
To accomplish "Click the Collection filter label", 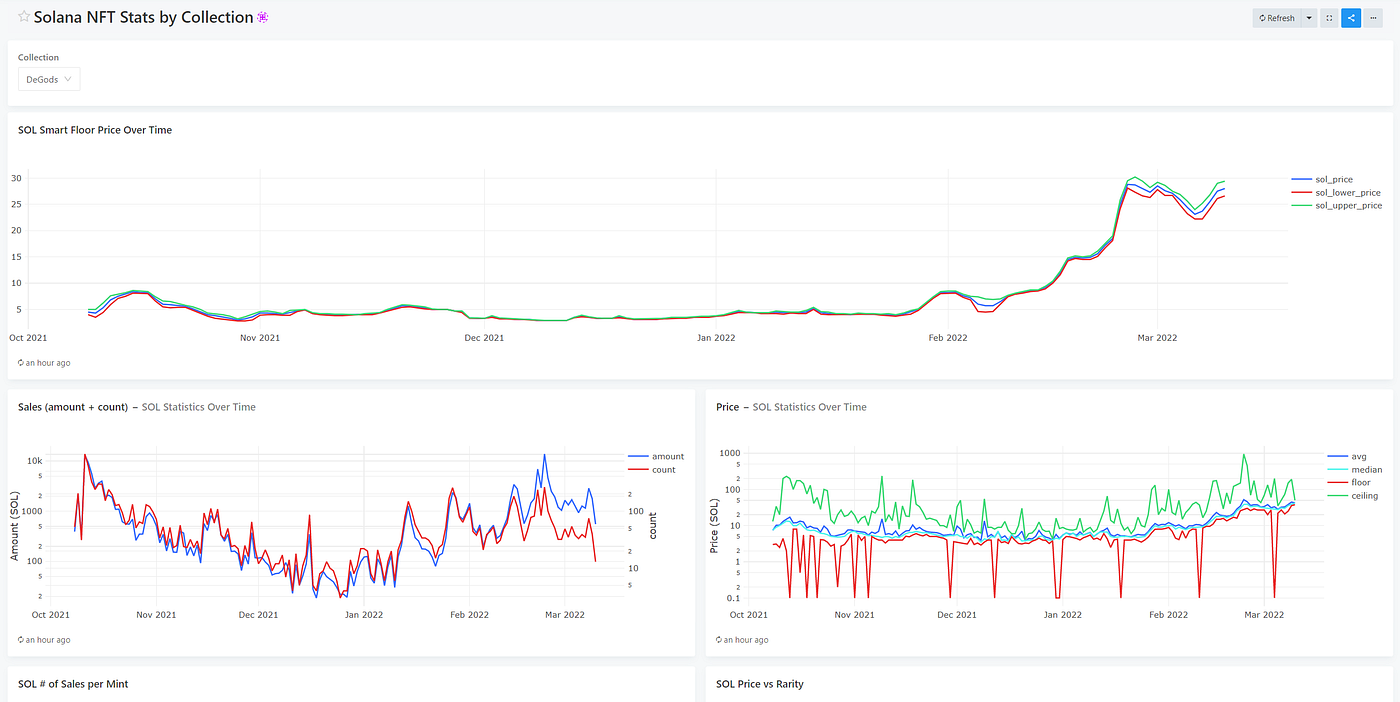I will click(38, 58).
